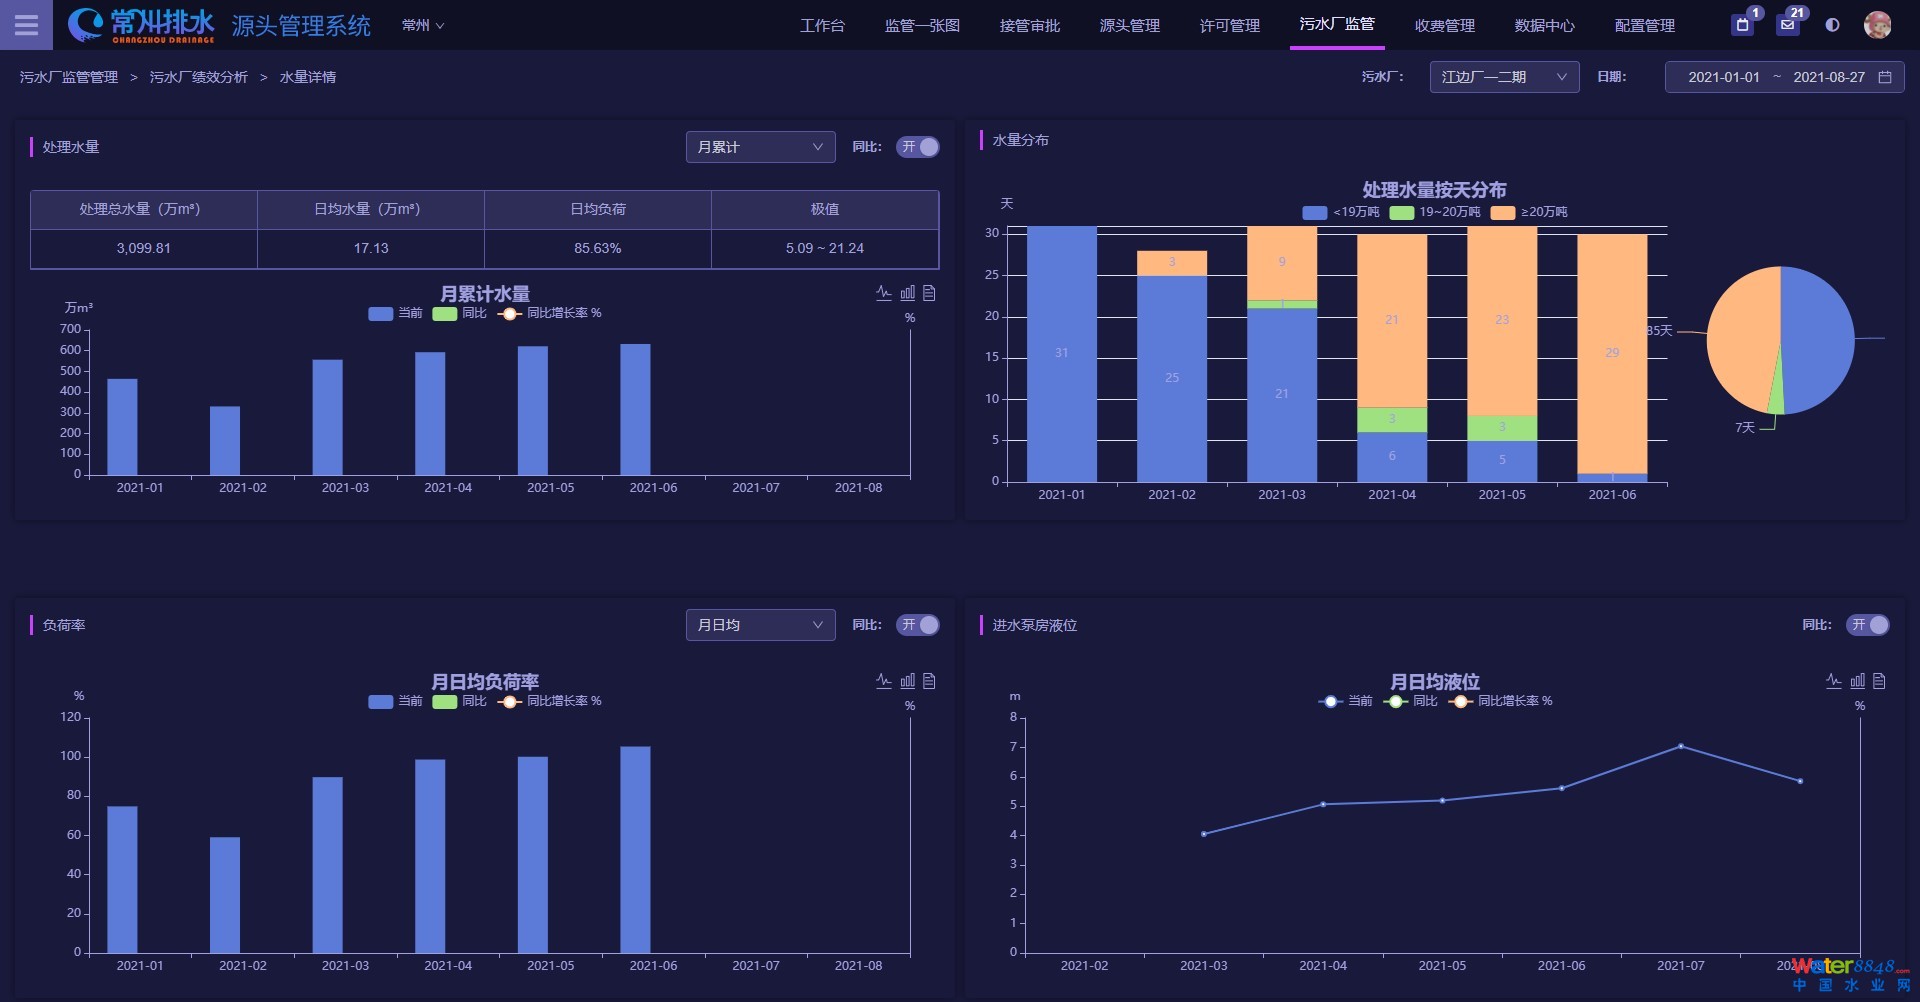Screen dimensions: 1920x1002
Task: Click the user avatar picture
Action: [1877, 25]
